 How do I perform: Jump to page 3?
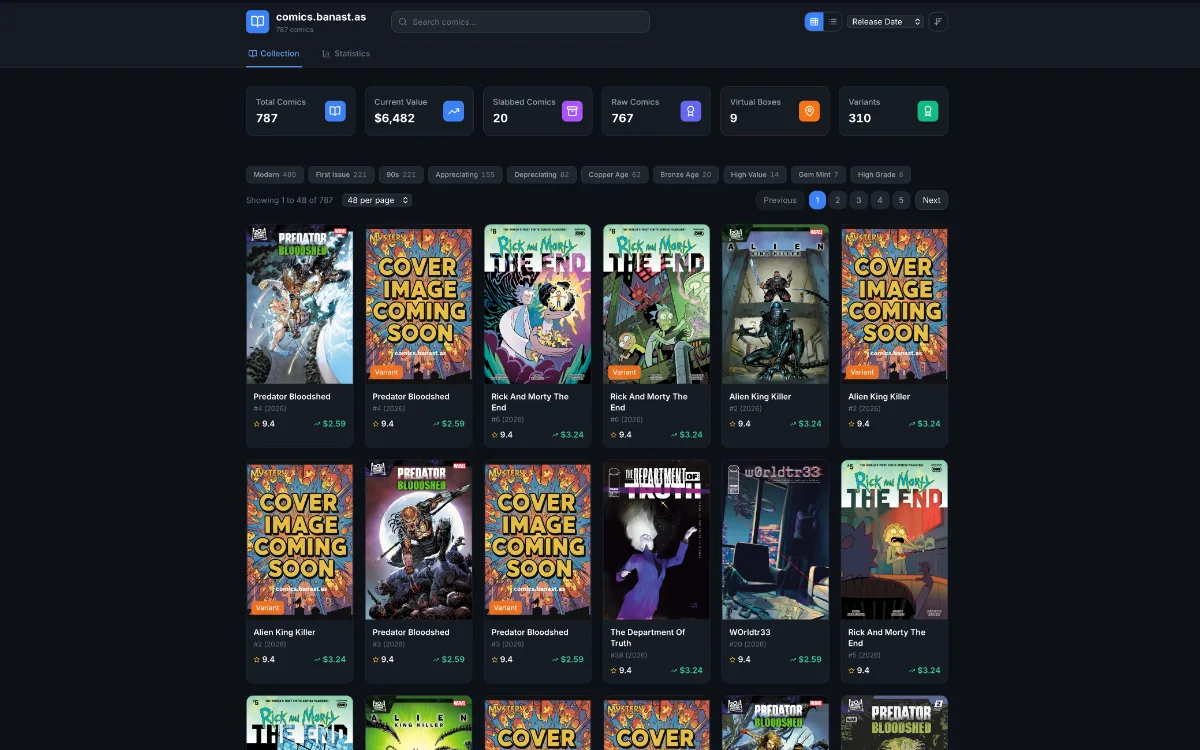tap(859, 200)
